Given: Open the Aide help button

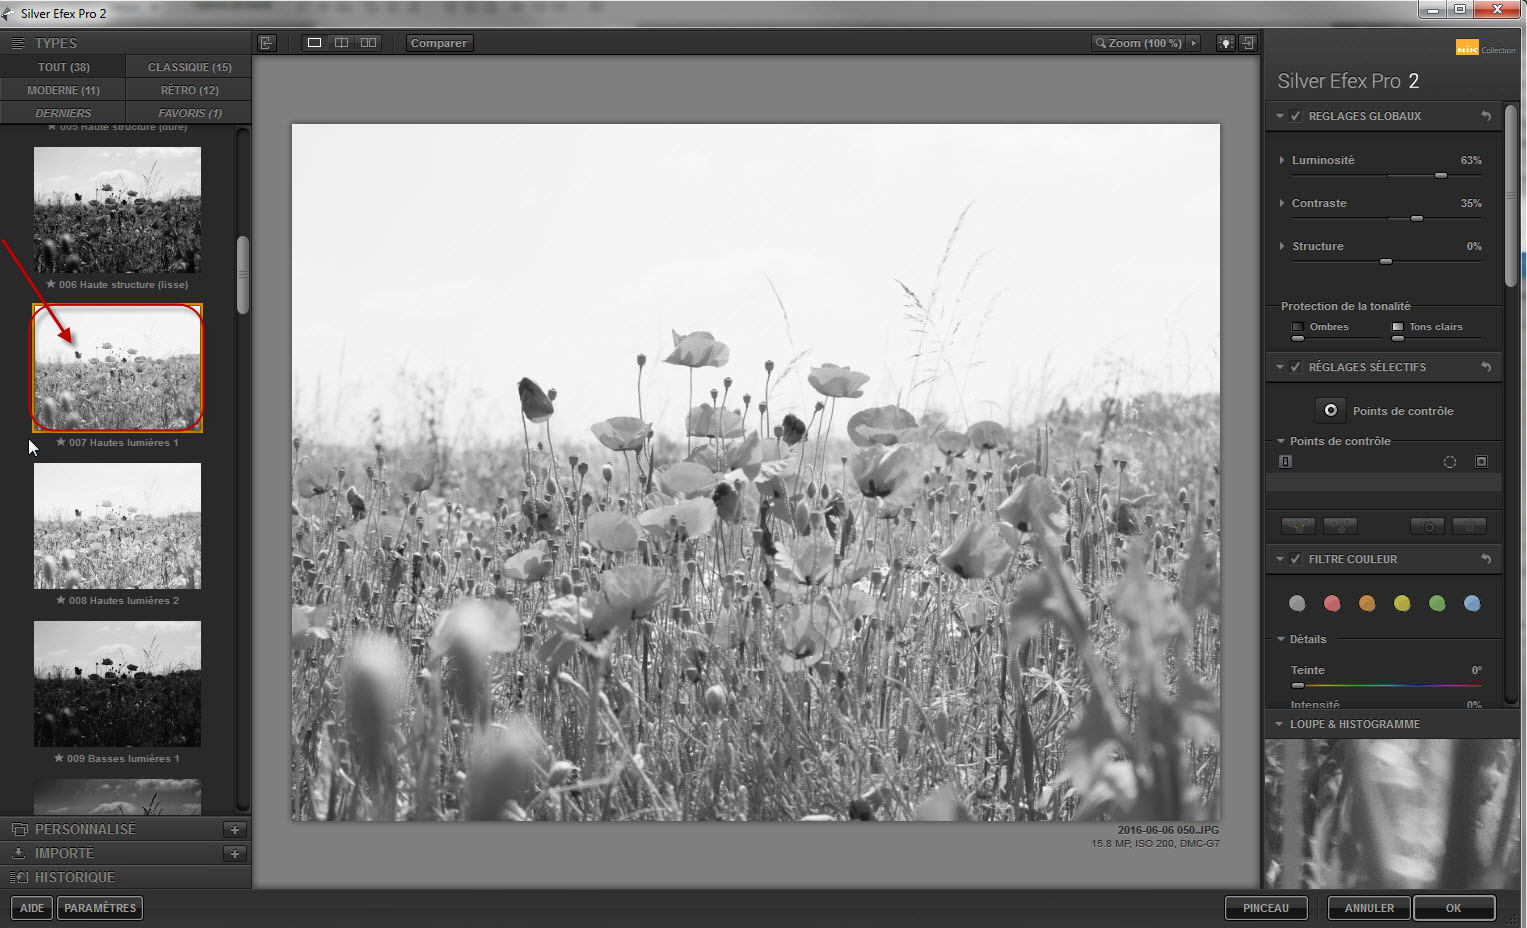Looking at the screenshot, I should coord(32,908).
